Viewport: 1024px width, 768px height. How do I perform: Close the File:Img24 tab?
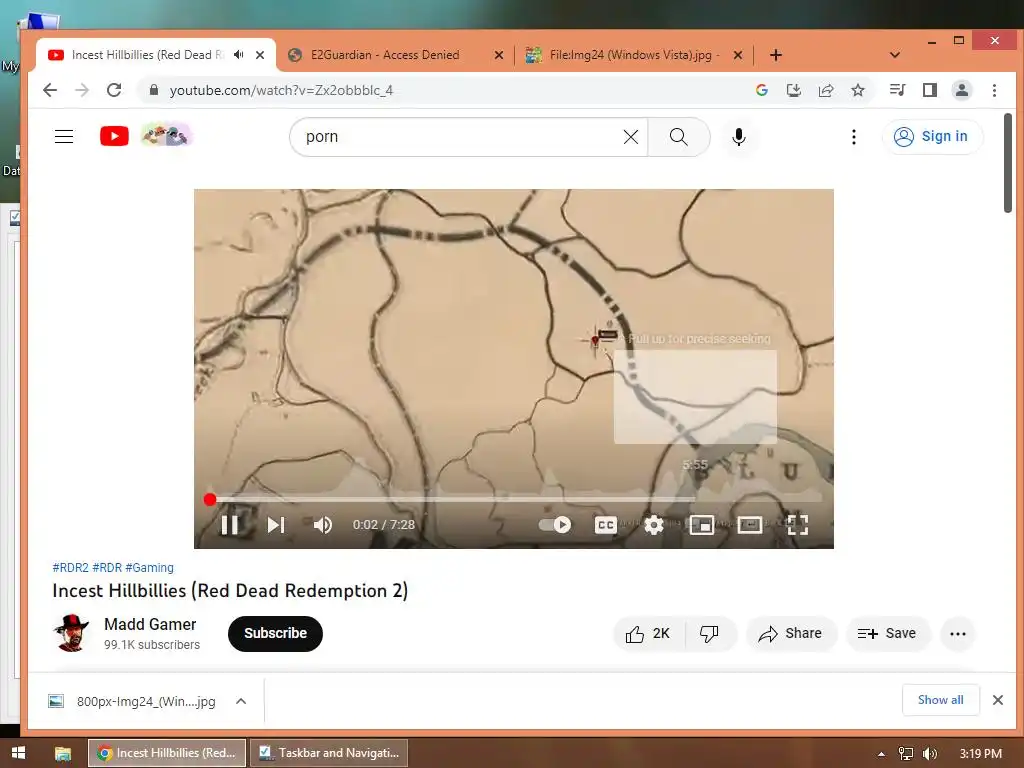coord(738,55)
